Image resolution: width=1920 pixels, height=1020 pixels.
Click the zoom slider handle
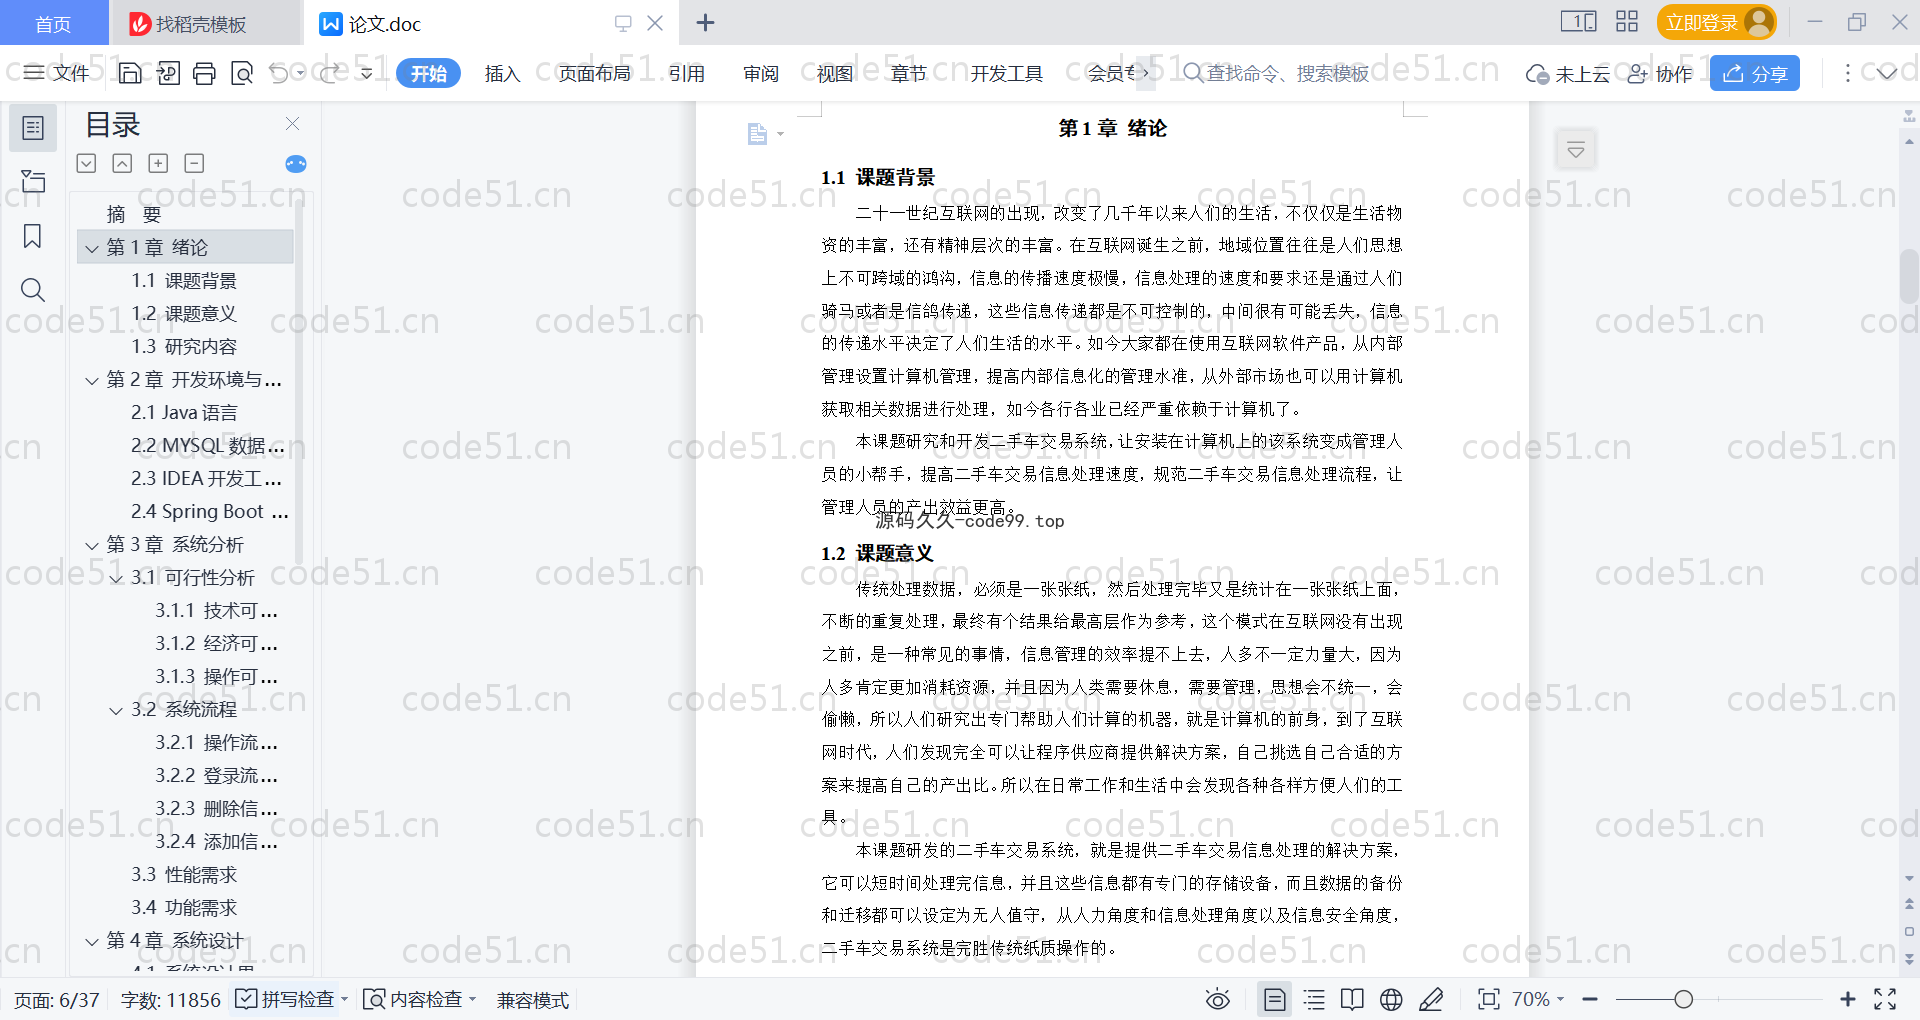pos(1683,999)
